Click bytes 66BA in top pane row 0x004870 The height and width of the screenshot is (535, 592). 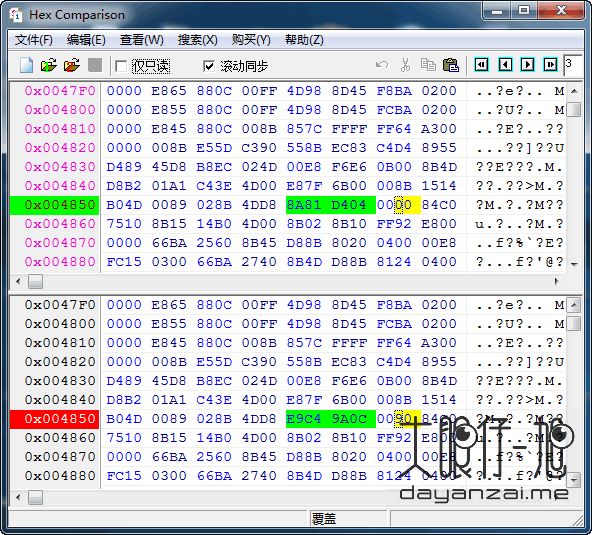(169, 243)
